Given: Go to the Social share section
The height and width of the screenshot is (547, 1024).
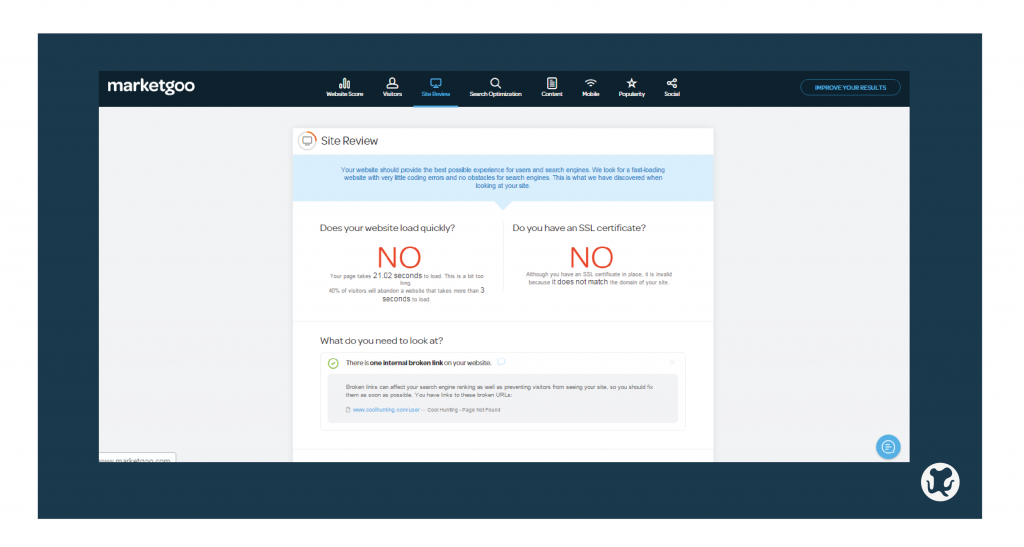Looking at the screenshot, I should pyautogui.click(x=672, y=87).
